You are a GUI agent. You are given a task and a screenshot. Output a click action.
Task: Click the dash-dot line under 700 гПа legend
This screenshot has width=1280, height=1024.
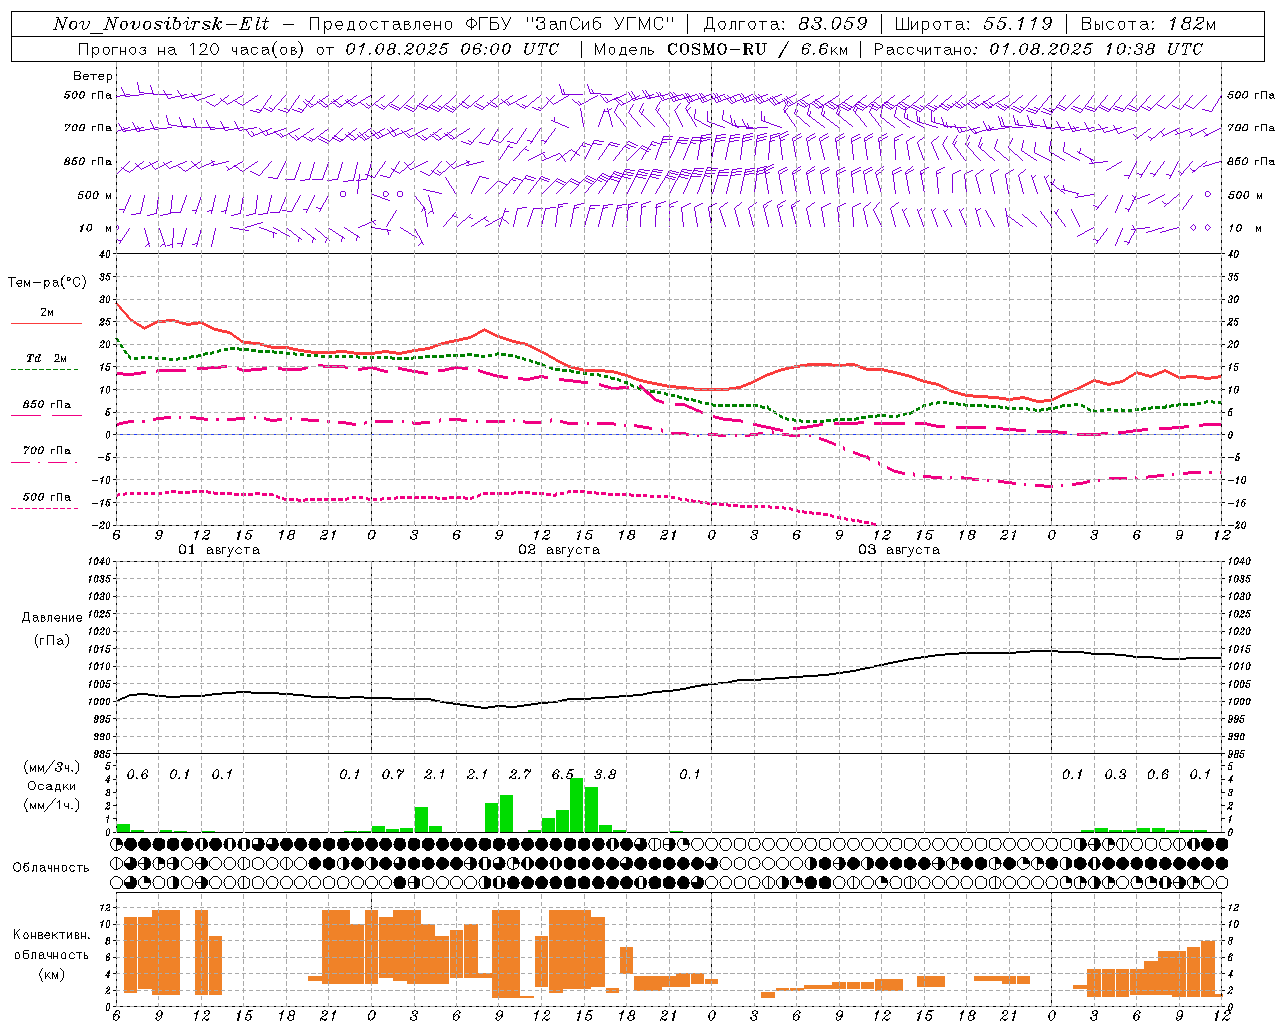click(x=44, y=462)
